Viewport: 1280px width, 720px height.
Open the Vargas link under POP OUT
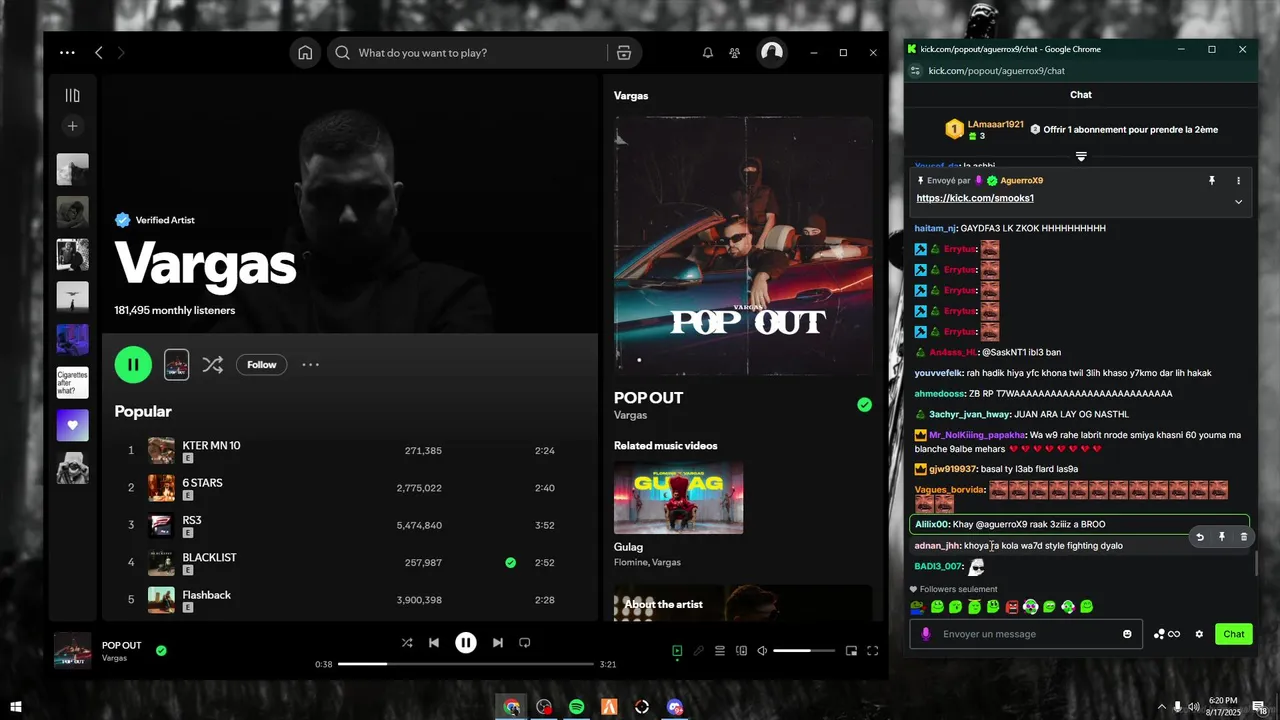click(630, 415)
